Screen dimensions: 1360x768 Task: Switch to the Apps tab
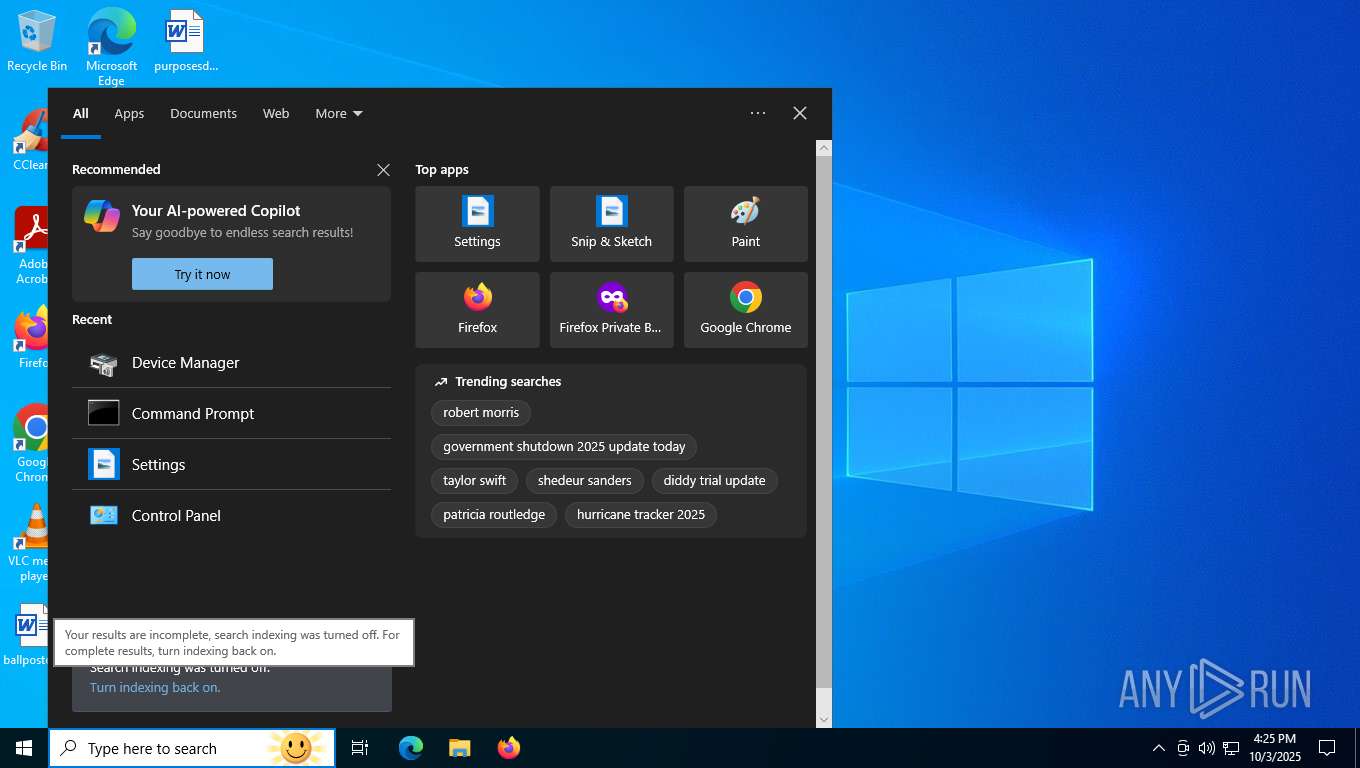129,114
